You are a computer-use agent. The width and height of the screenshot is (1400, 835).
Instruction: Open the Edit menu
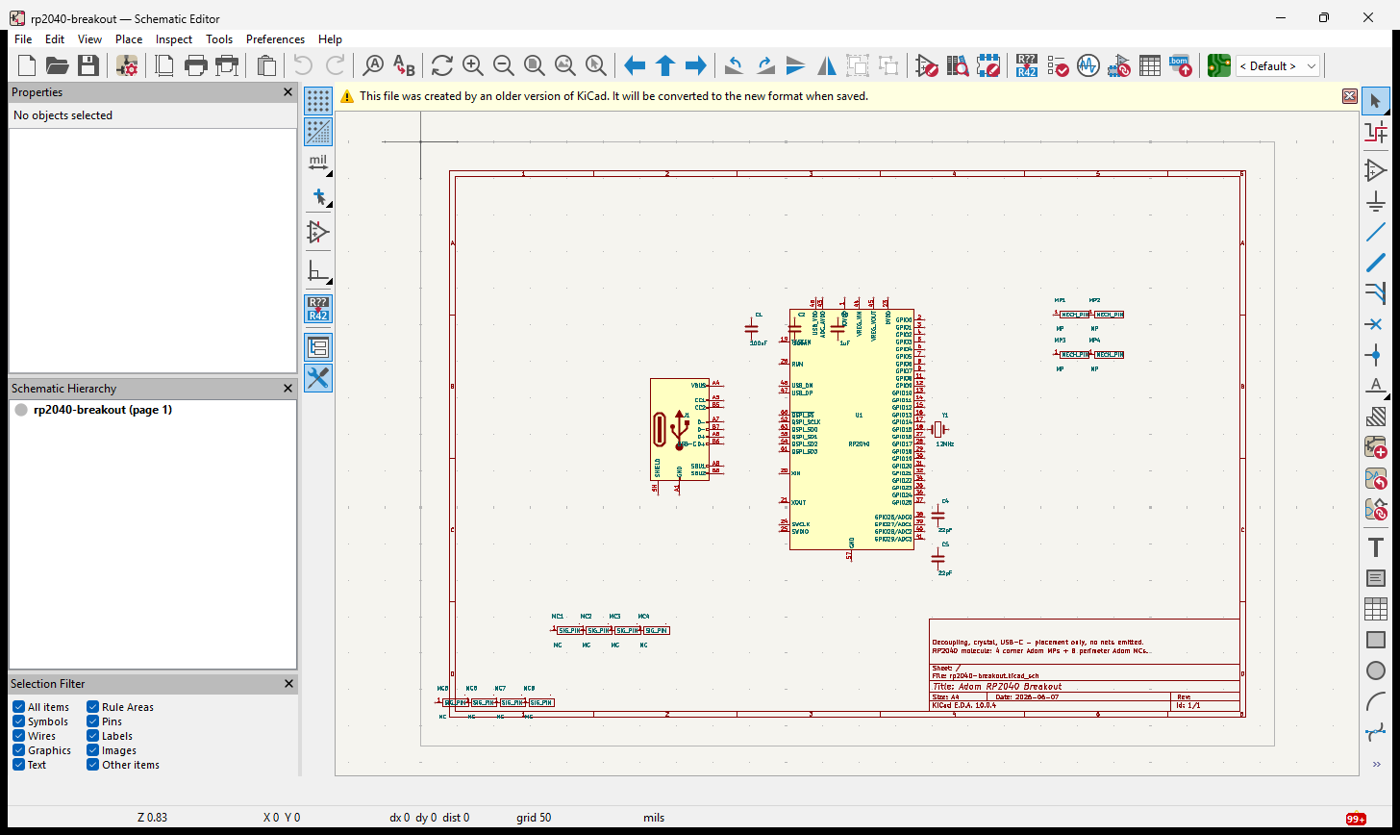pyautogui.click(x=55, y=39)
